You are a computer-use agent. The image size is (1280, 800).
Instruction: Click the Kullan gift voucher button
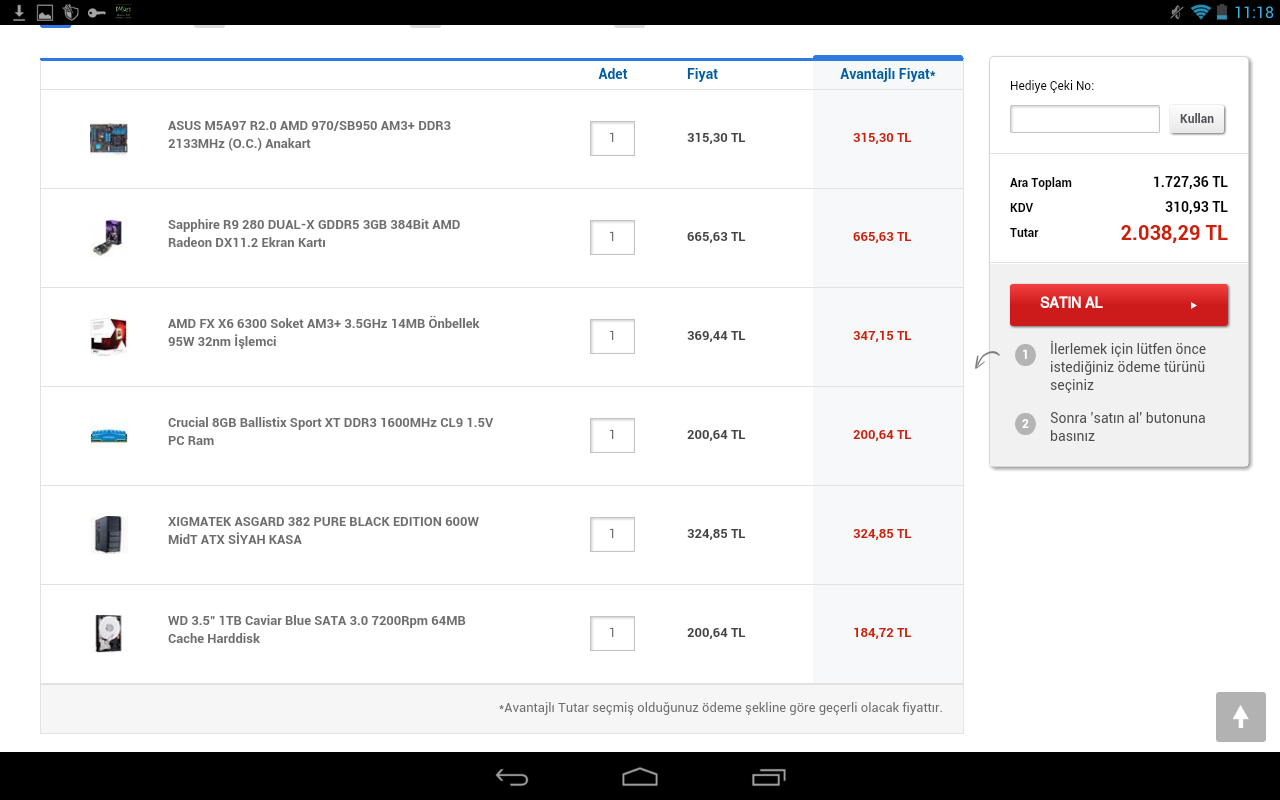click(1197, 119)
